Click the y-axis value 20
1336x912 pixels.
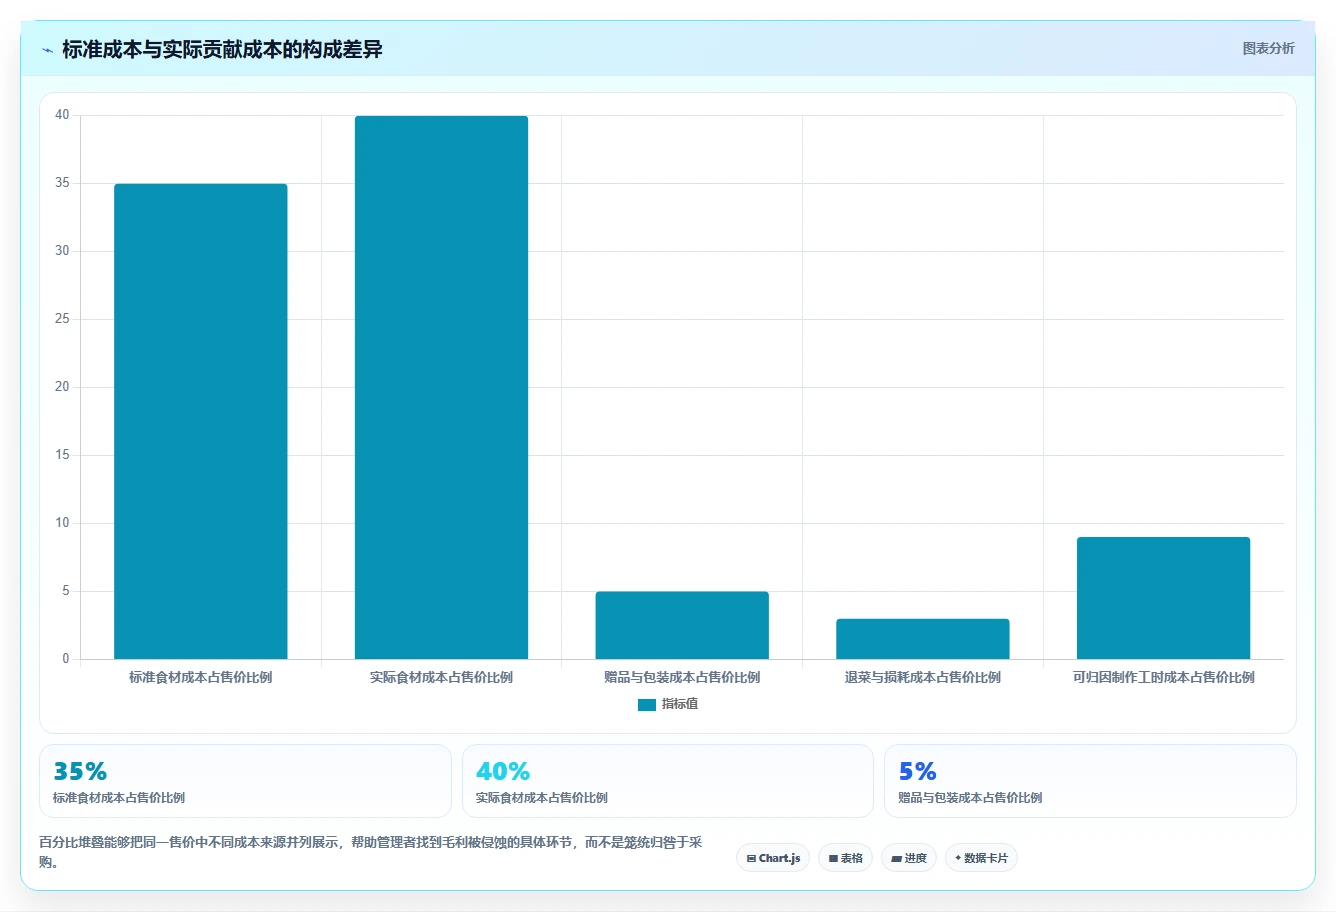click(62, 387)
